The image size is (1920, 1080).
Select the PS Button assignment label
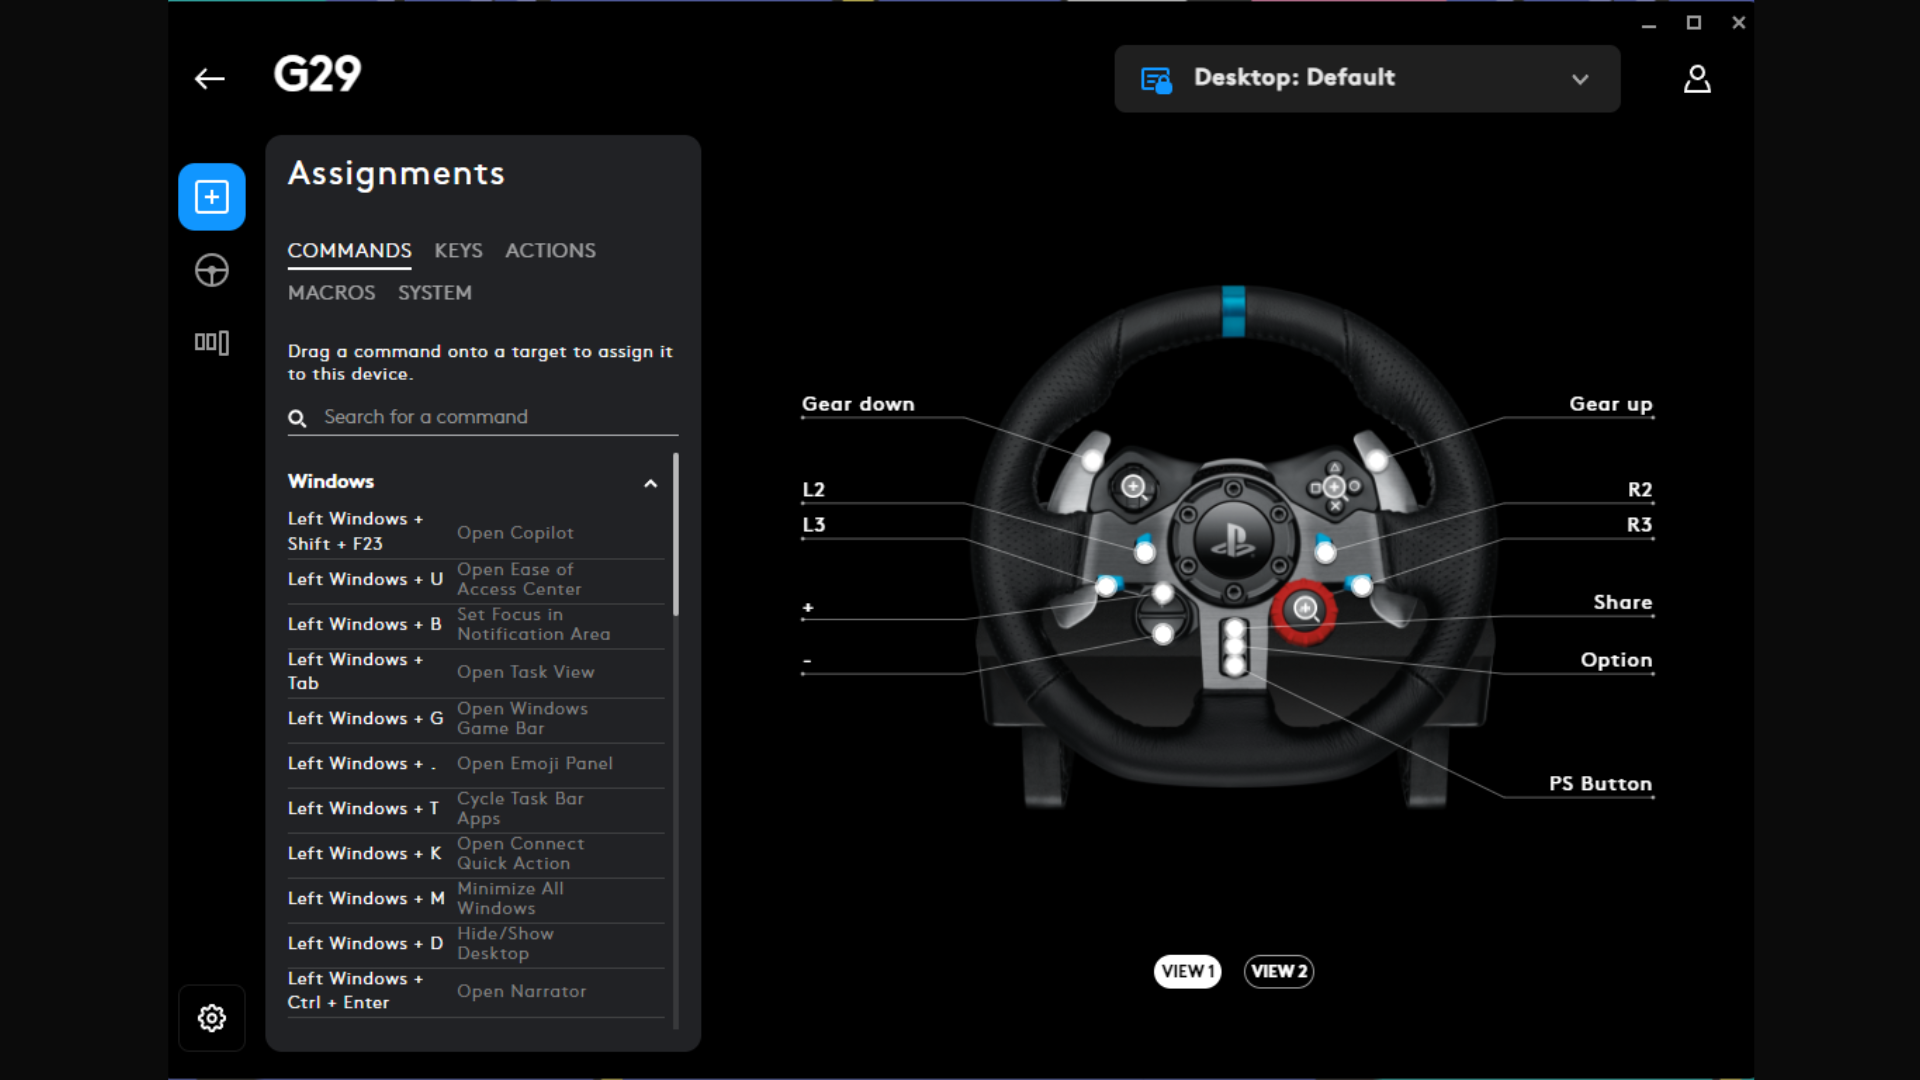coord(1600,784)
